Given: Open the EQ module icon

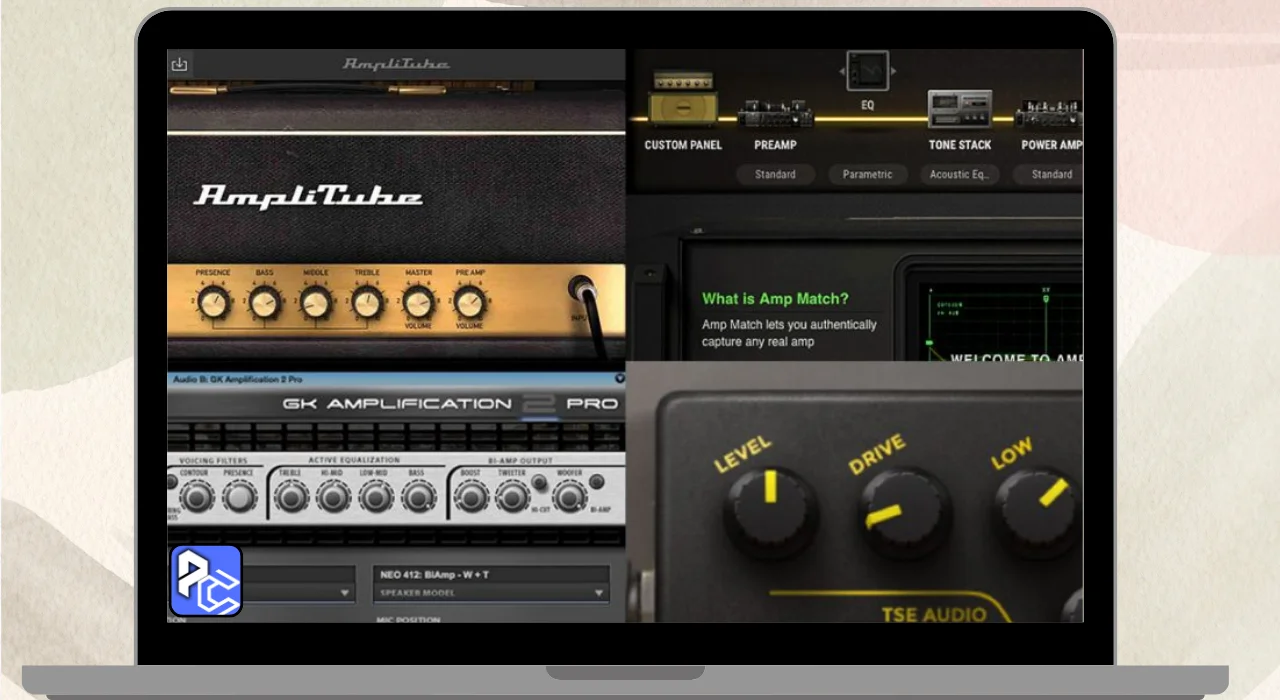Looking at the screenshot, I should (867, 71).
